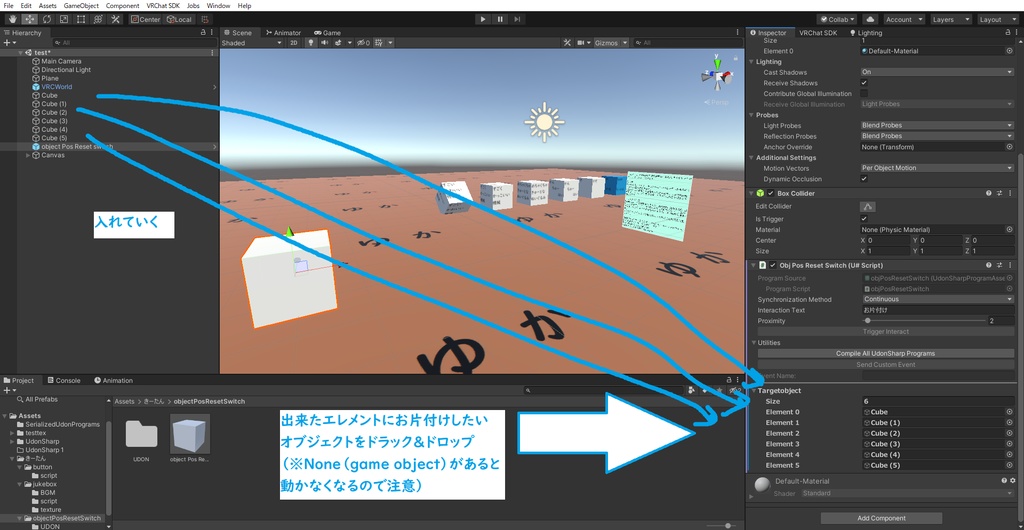Open the Layout dropdown
1024x530 pixels.
point(997,19)
